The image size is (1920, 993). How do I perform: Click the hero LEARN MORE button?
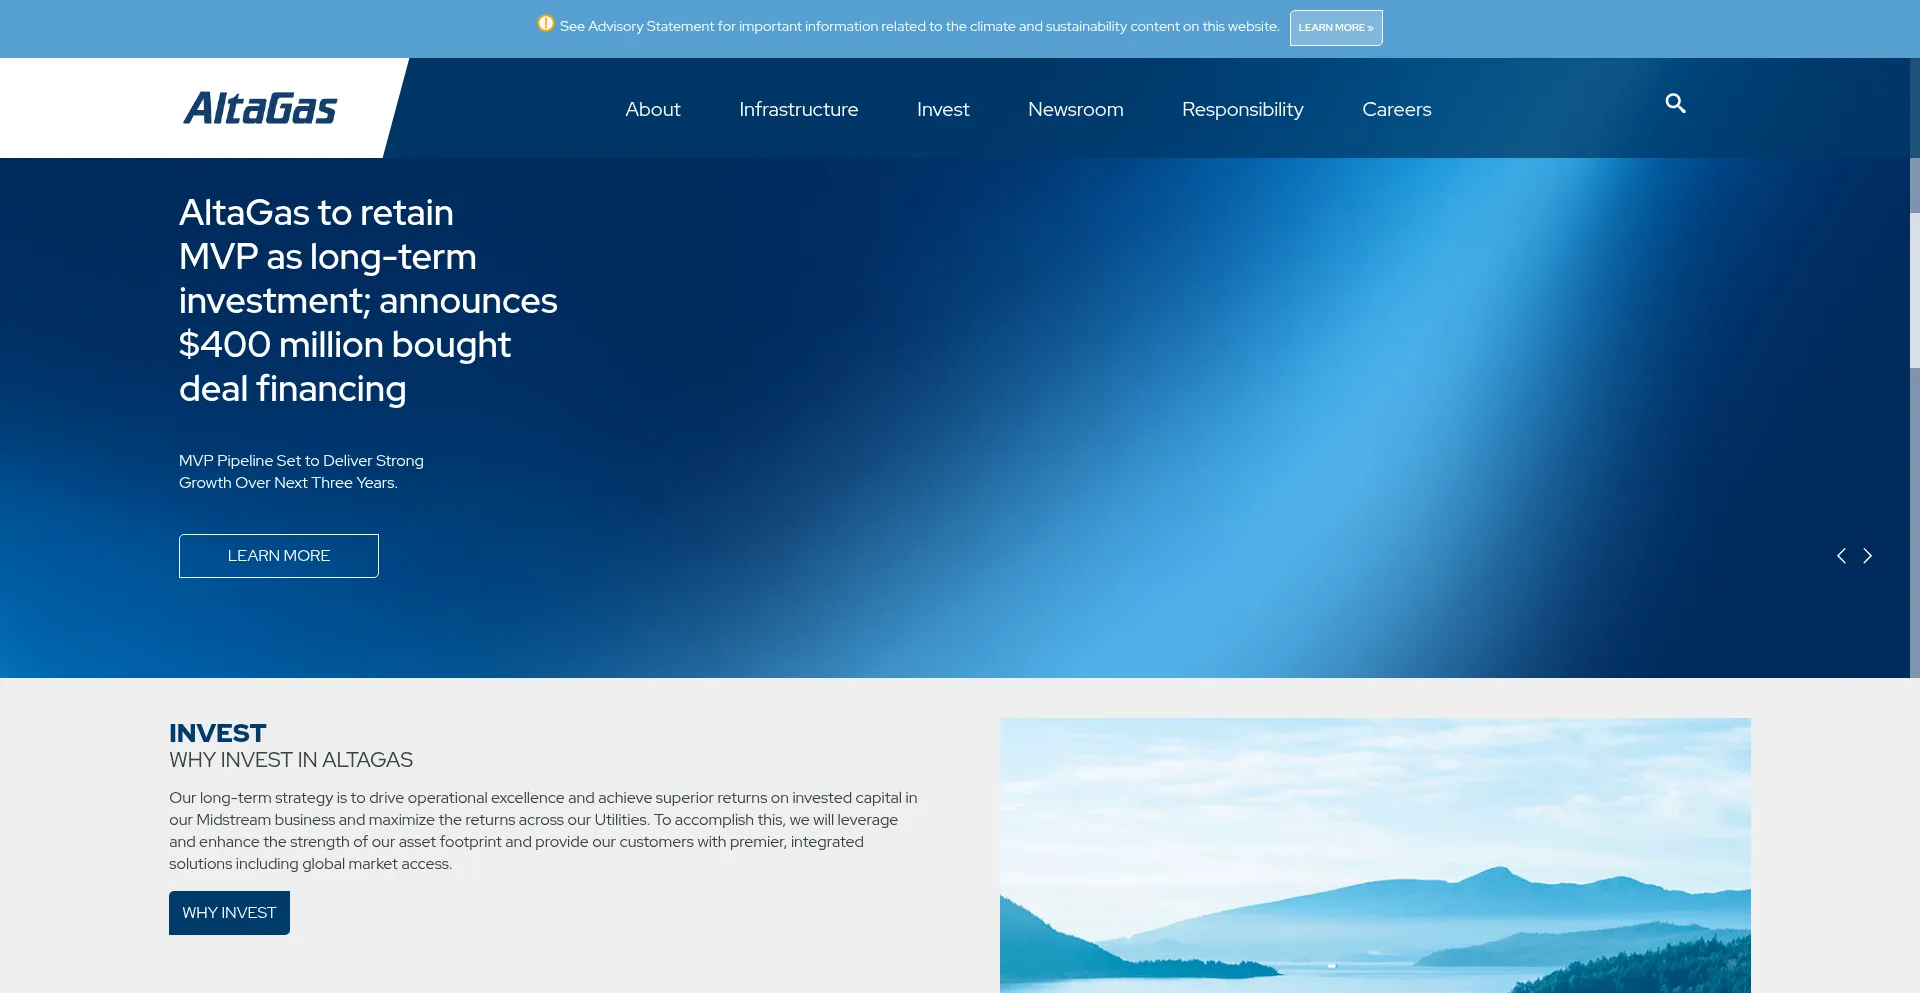click(279, 556)
